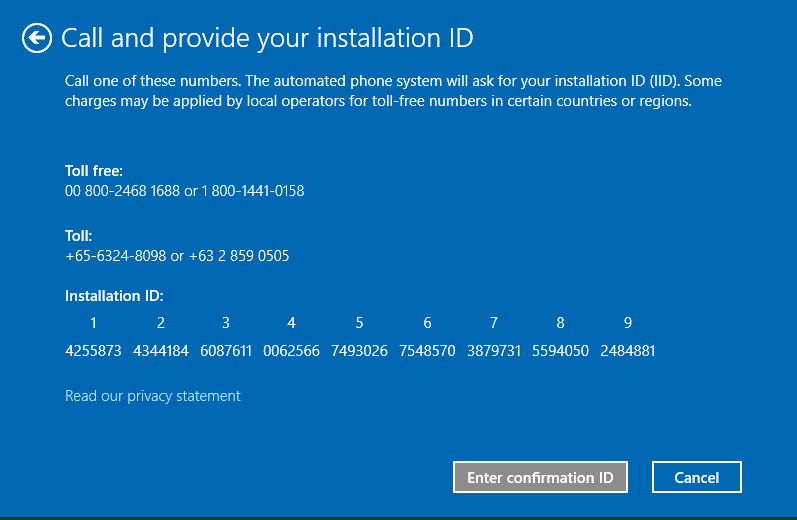Go back using the circled arrow icon
This screenshot has width=797, height=520.
(x=37, y=38)
